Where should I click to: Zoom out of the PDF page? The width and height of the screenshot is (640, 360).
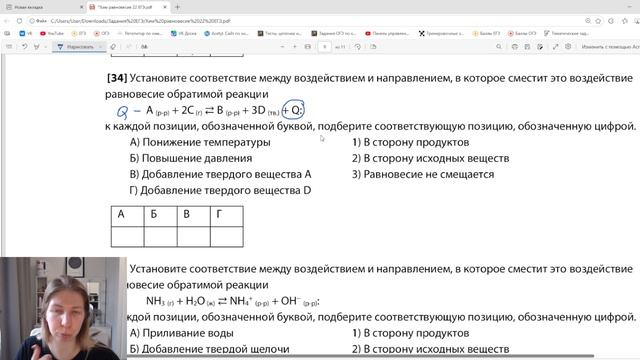pyautogui.click(x=282, y=47)
